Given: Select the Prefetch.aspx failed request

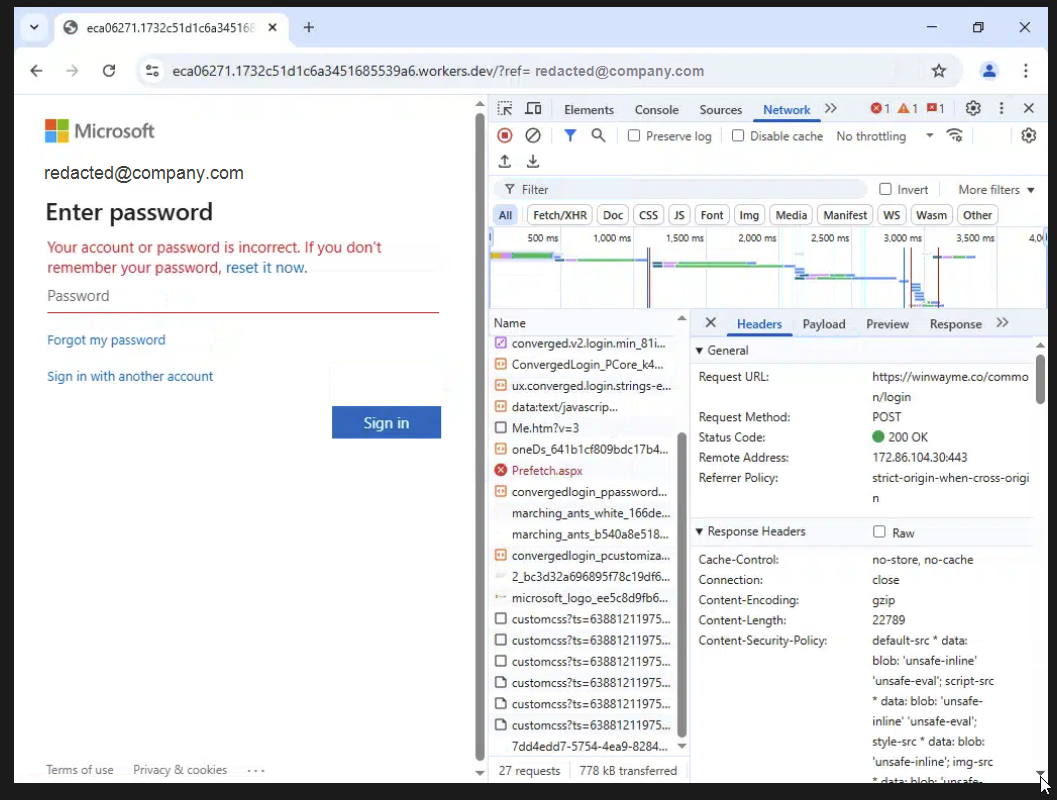Looking at the screenshot, I should click(x=584, y=470).
